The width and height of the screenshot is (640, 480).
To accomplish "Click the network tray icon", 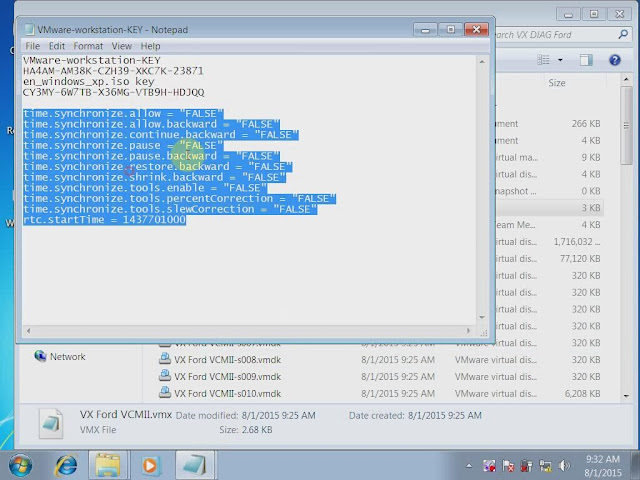I will pos(545,466).
